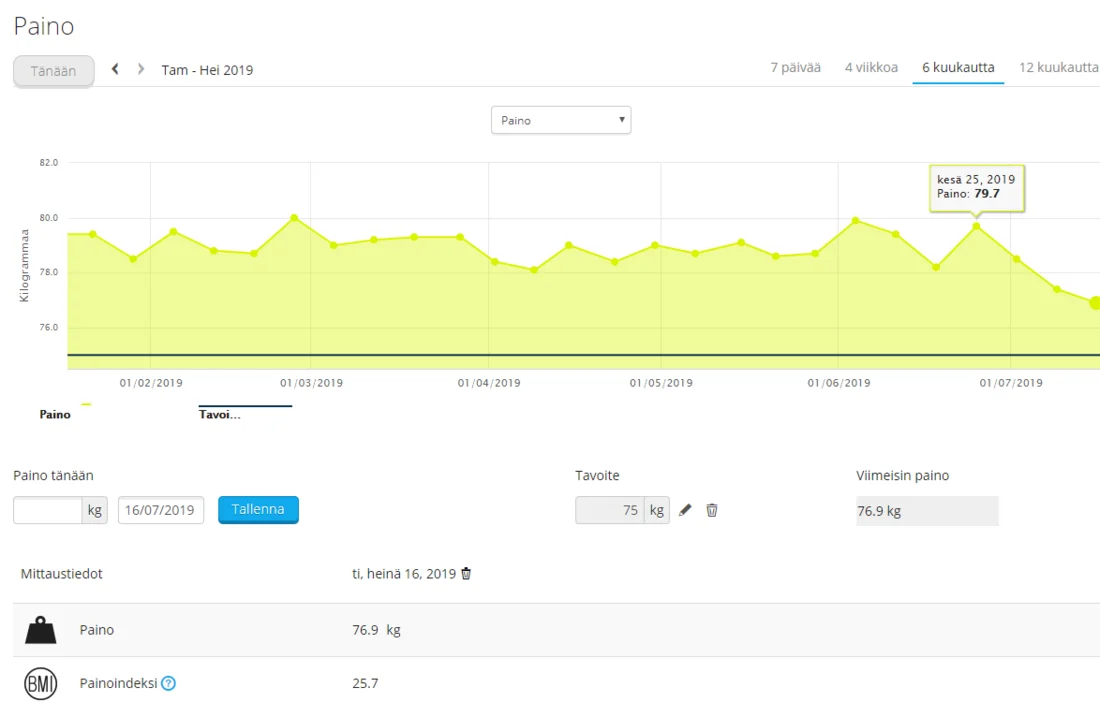Save weight with Tallenna button
Viewport: 1100px width, 717px height.
258,509
